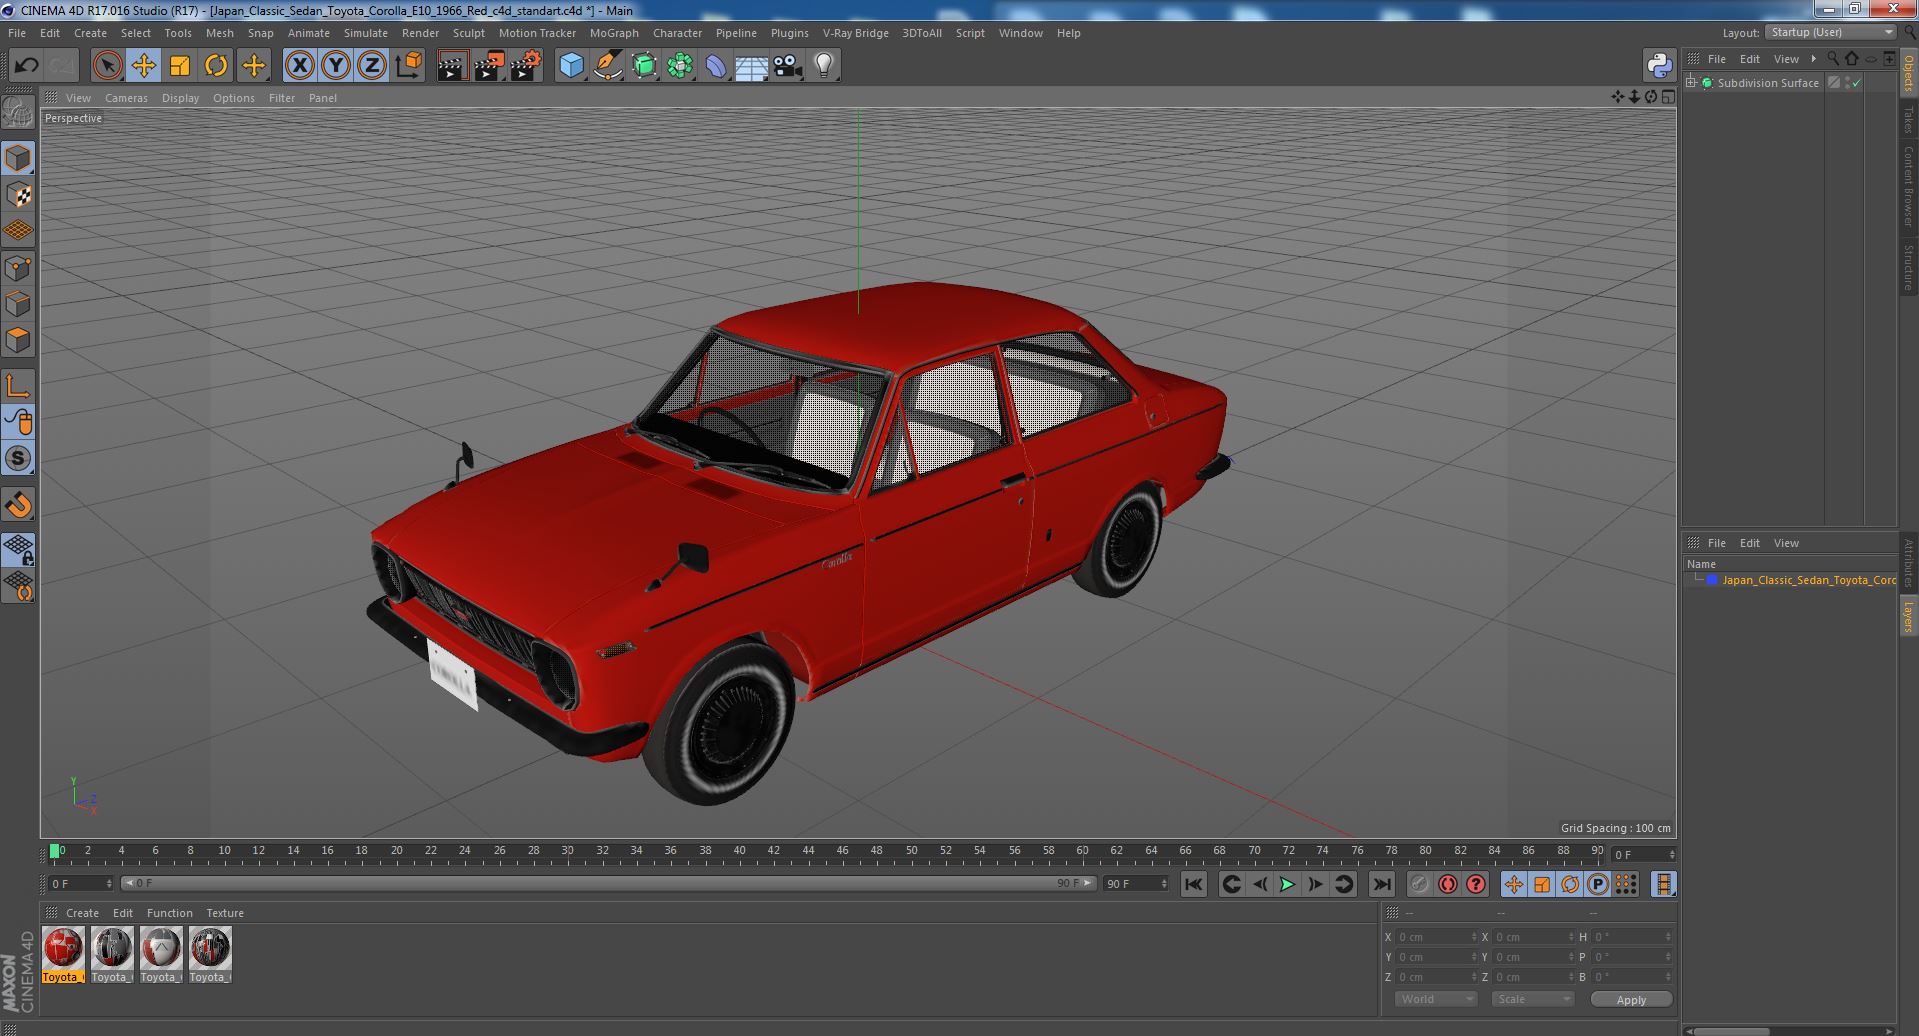Viewport: 1919px width, 1036px height.
Task: Open the Scale mode dropdown
Action: click(x=1533, y=999)
